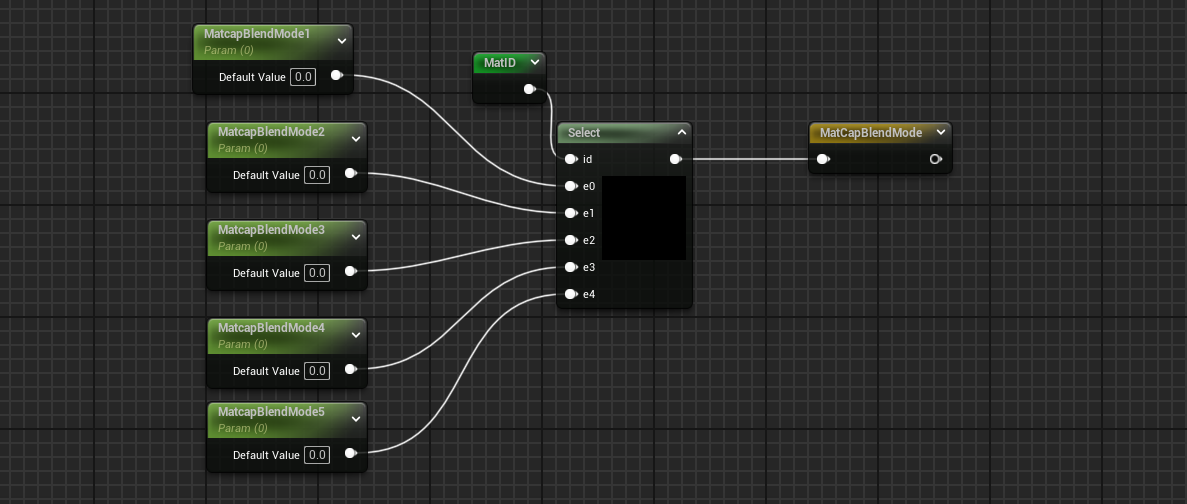Click the Select node id input pin

pyautogui.click(x=569, y=159)
